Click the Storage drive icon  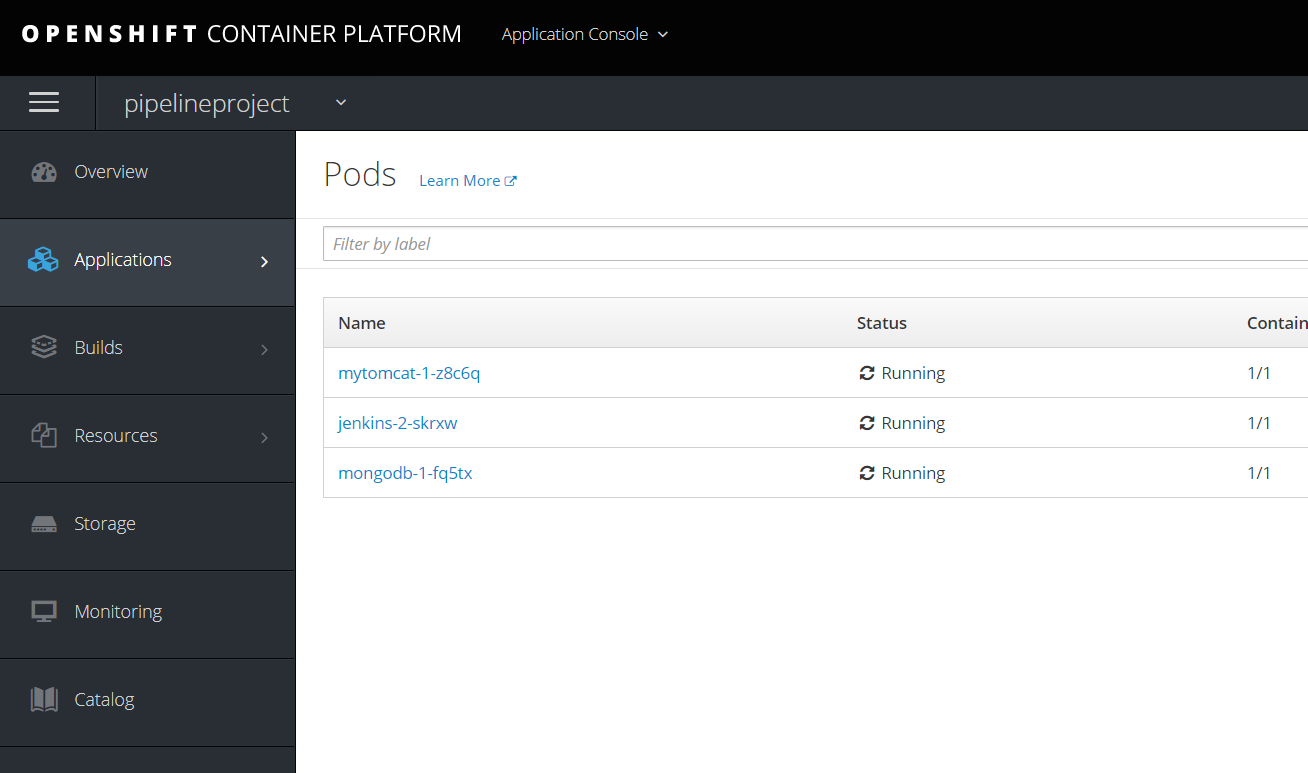[44, 524]
